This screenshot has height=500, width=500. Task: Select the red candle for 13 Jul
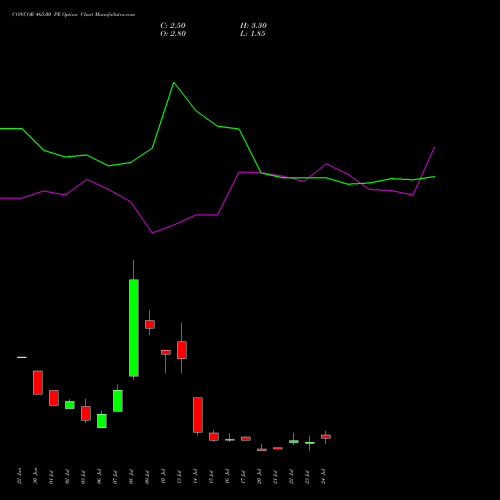click(x=182, y=350)
